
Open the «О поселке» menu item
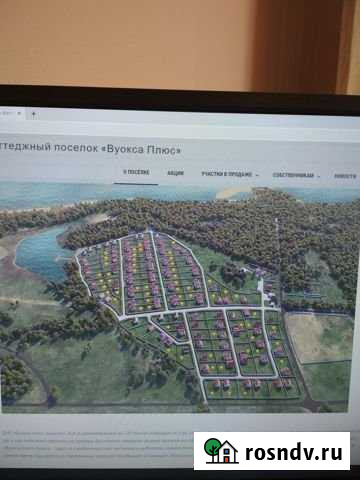pos(136,172)
